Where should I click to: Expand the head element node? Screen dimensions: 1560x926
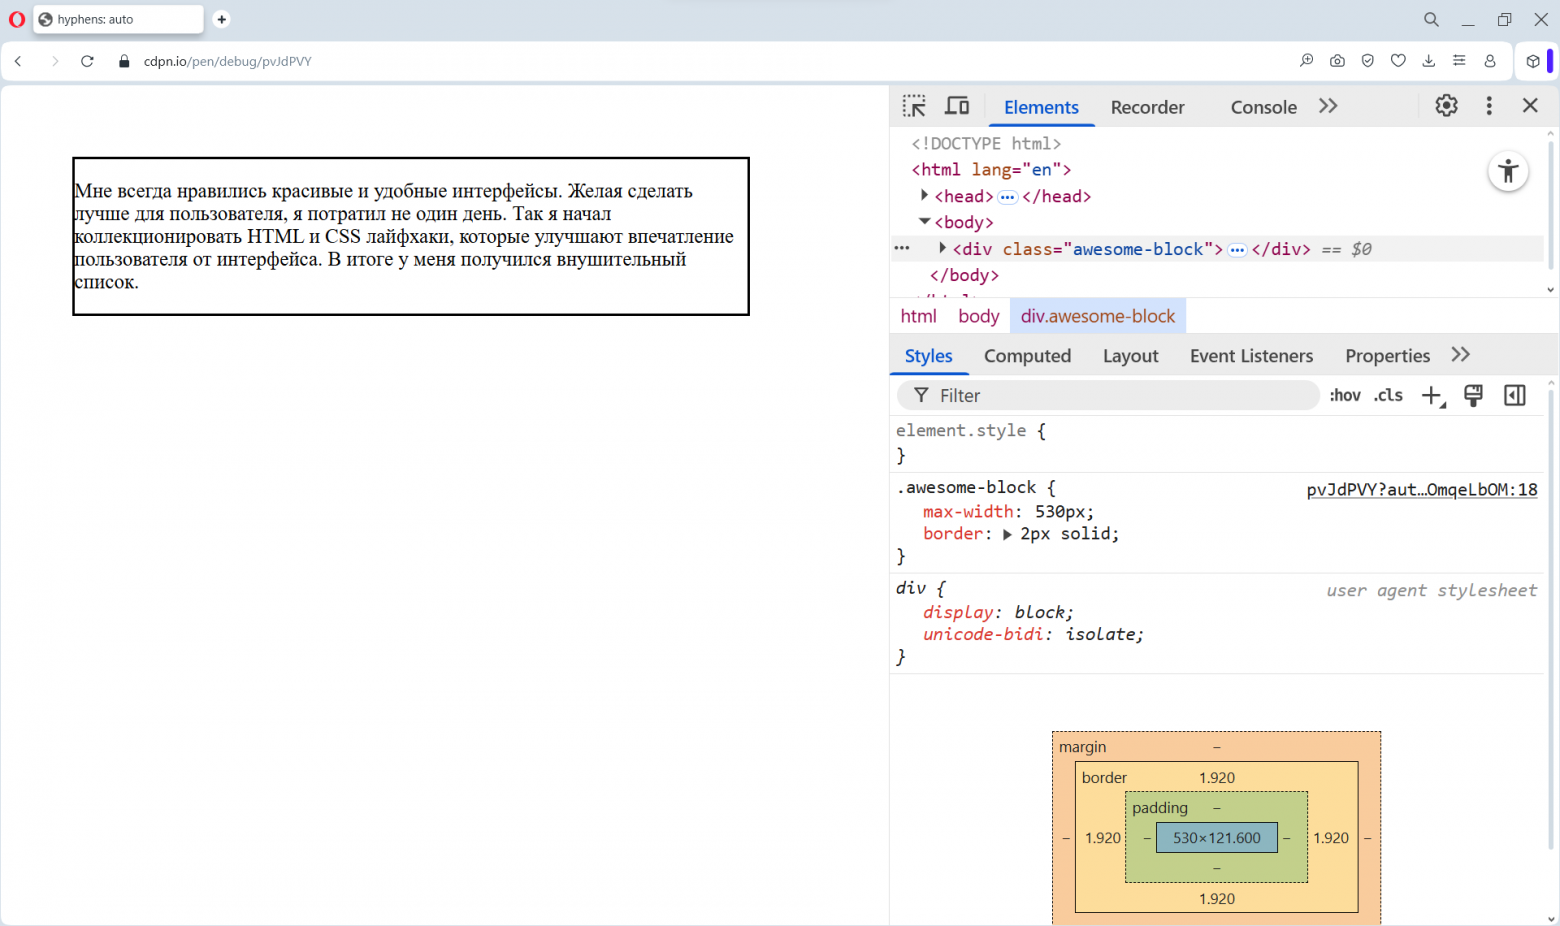click(925, 196)
